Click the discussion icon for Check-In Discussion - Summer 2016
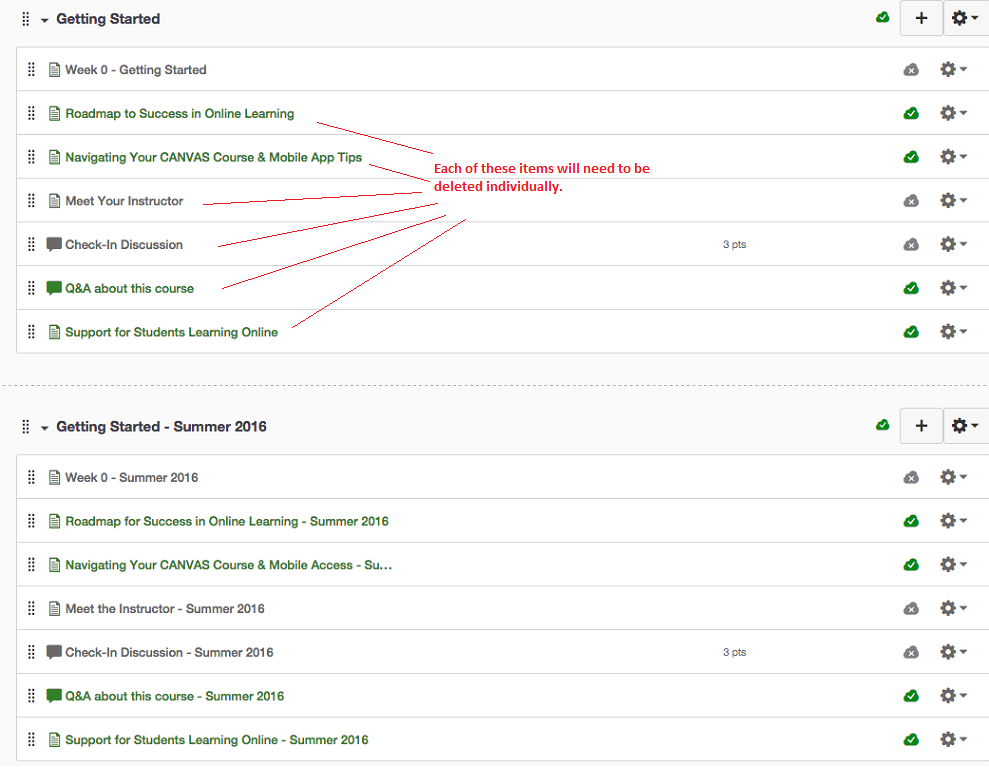Viewport: 989px width, 767px height. (x=54, y=652)
